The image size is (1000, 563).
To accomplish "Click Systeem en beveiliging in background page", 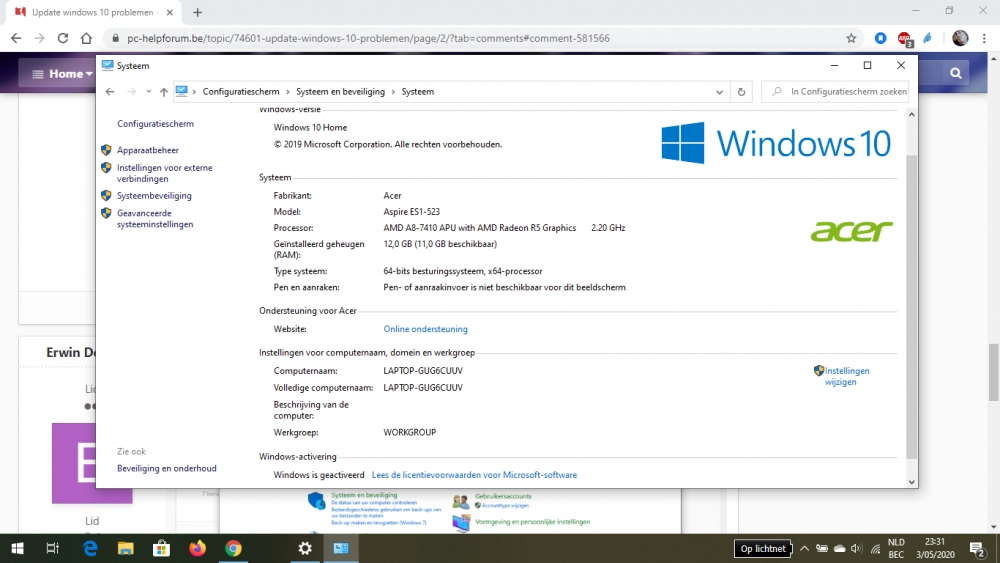I will [x=364, y=495].
